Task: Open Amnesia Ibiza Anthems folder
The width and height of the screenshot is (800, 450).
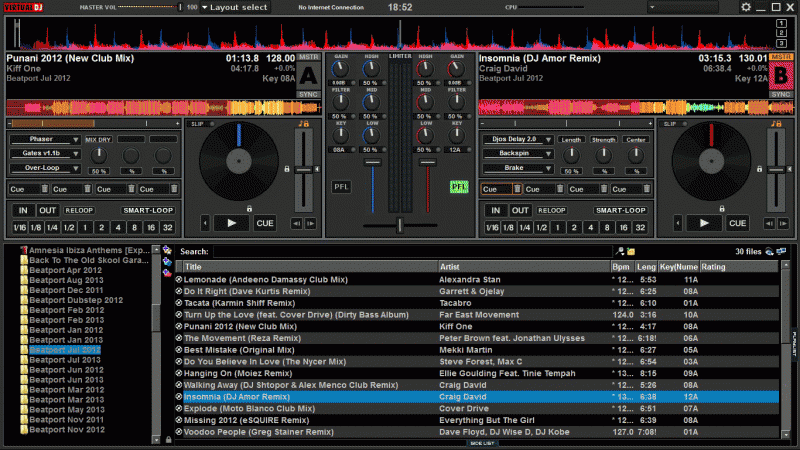Action: [89, 250]
